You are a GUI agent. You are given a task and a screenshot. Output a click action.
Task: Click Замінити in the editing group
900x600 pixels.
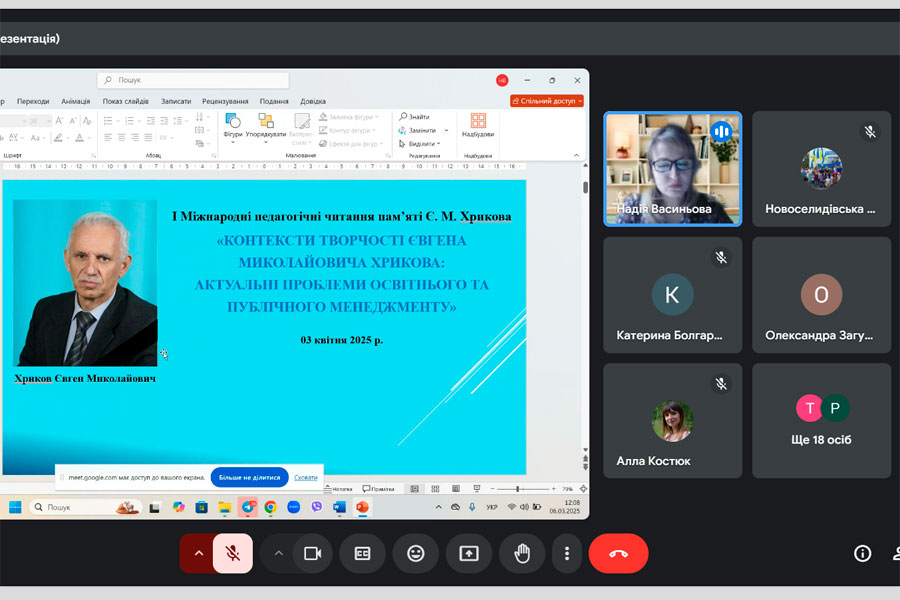pyautogui.click(x=417, y=130)
